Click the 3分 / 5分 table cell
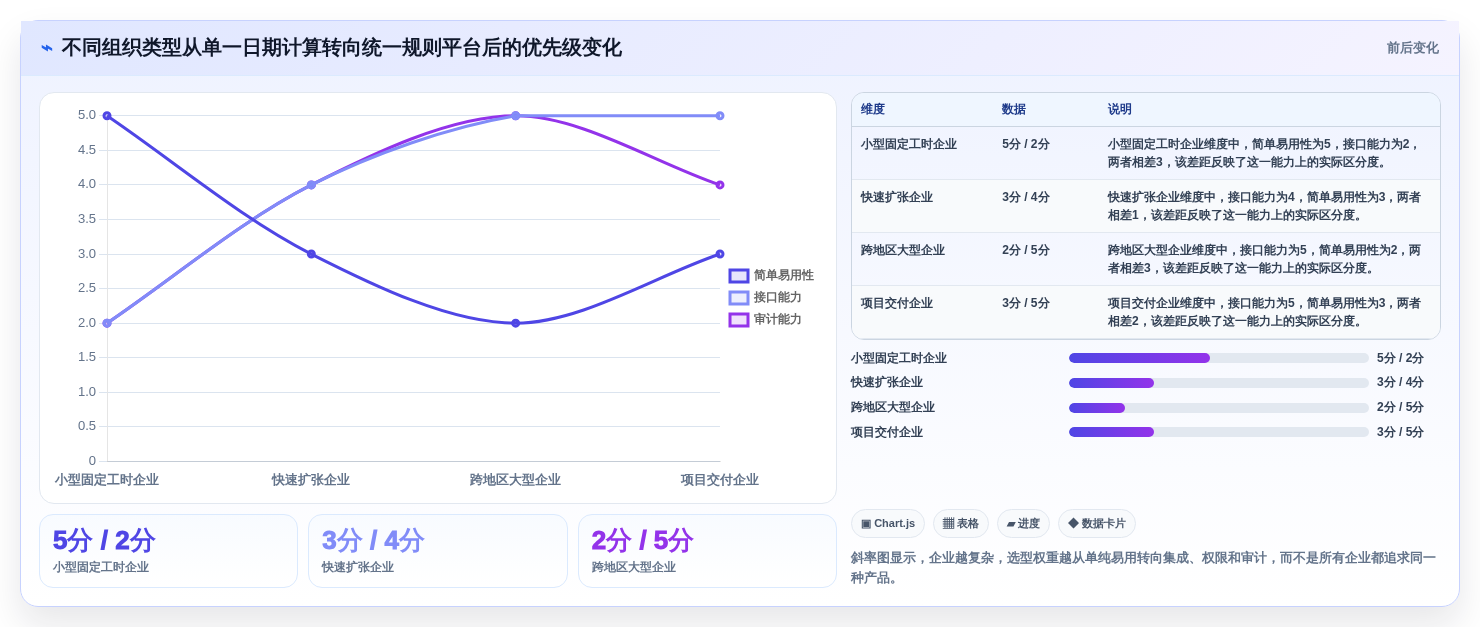 tap(1026, 303)
